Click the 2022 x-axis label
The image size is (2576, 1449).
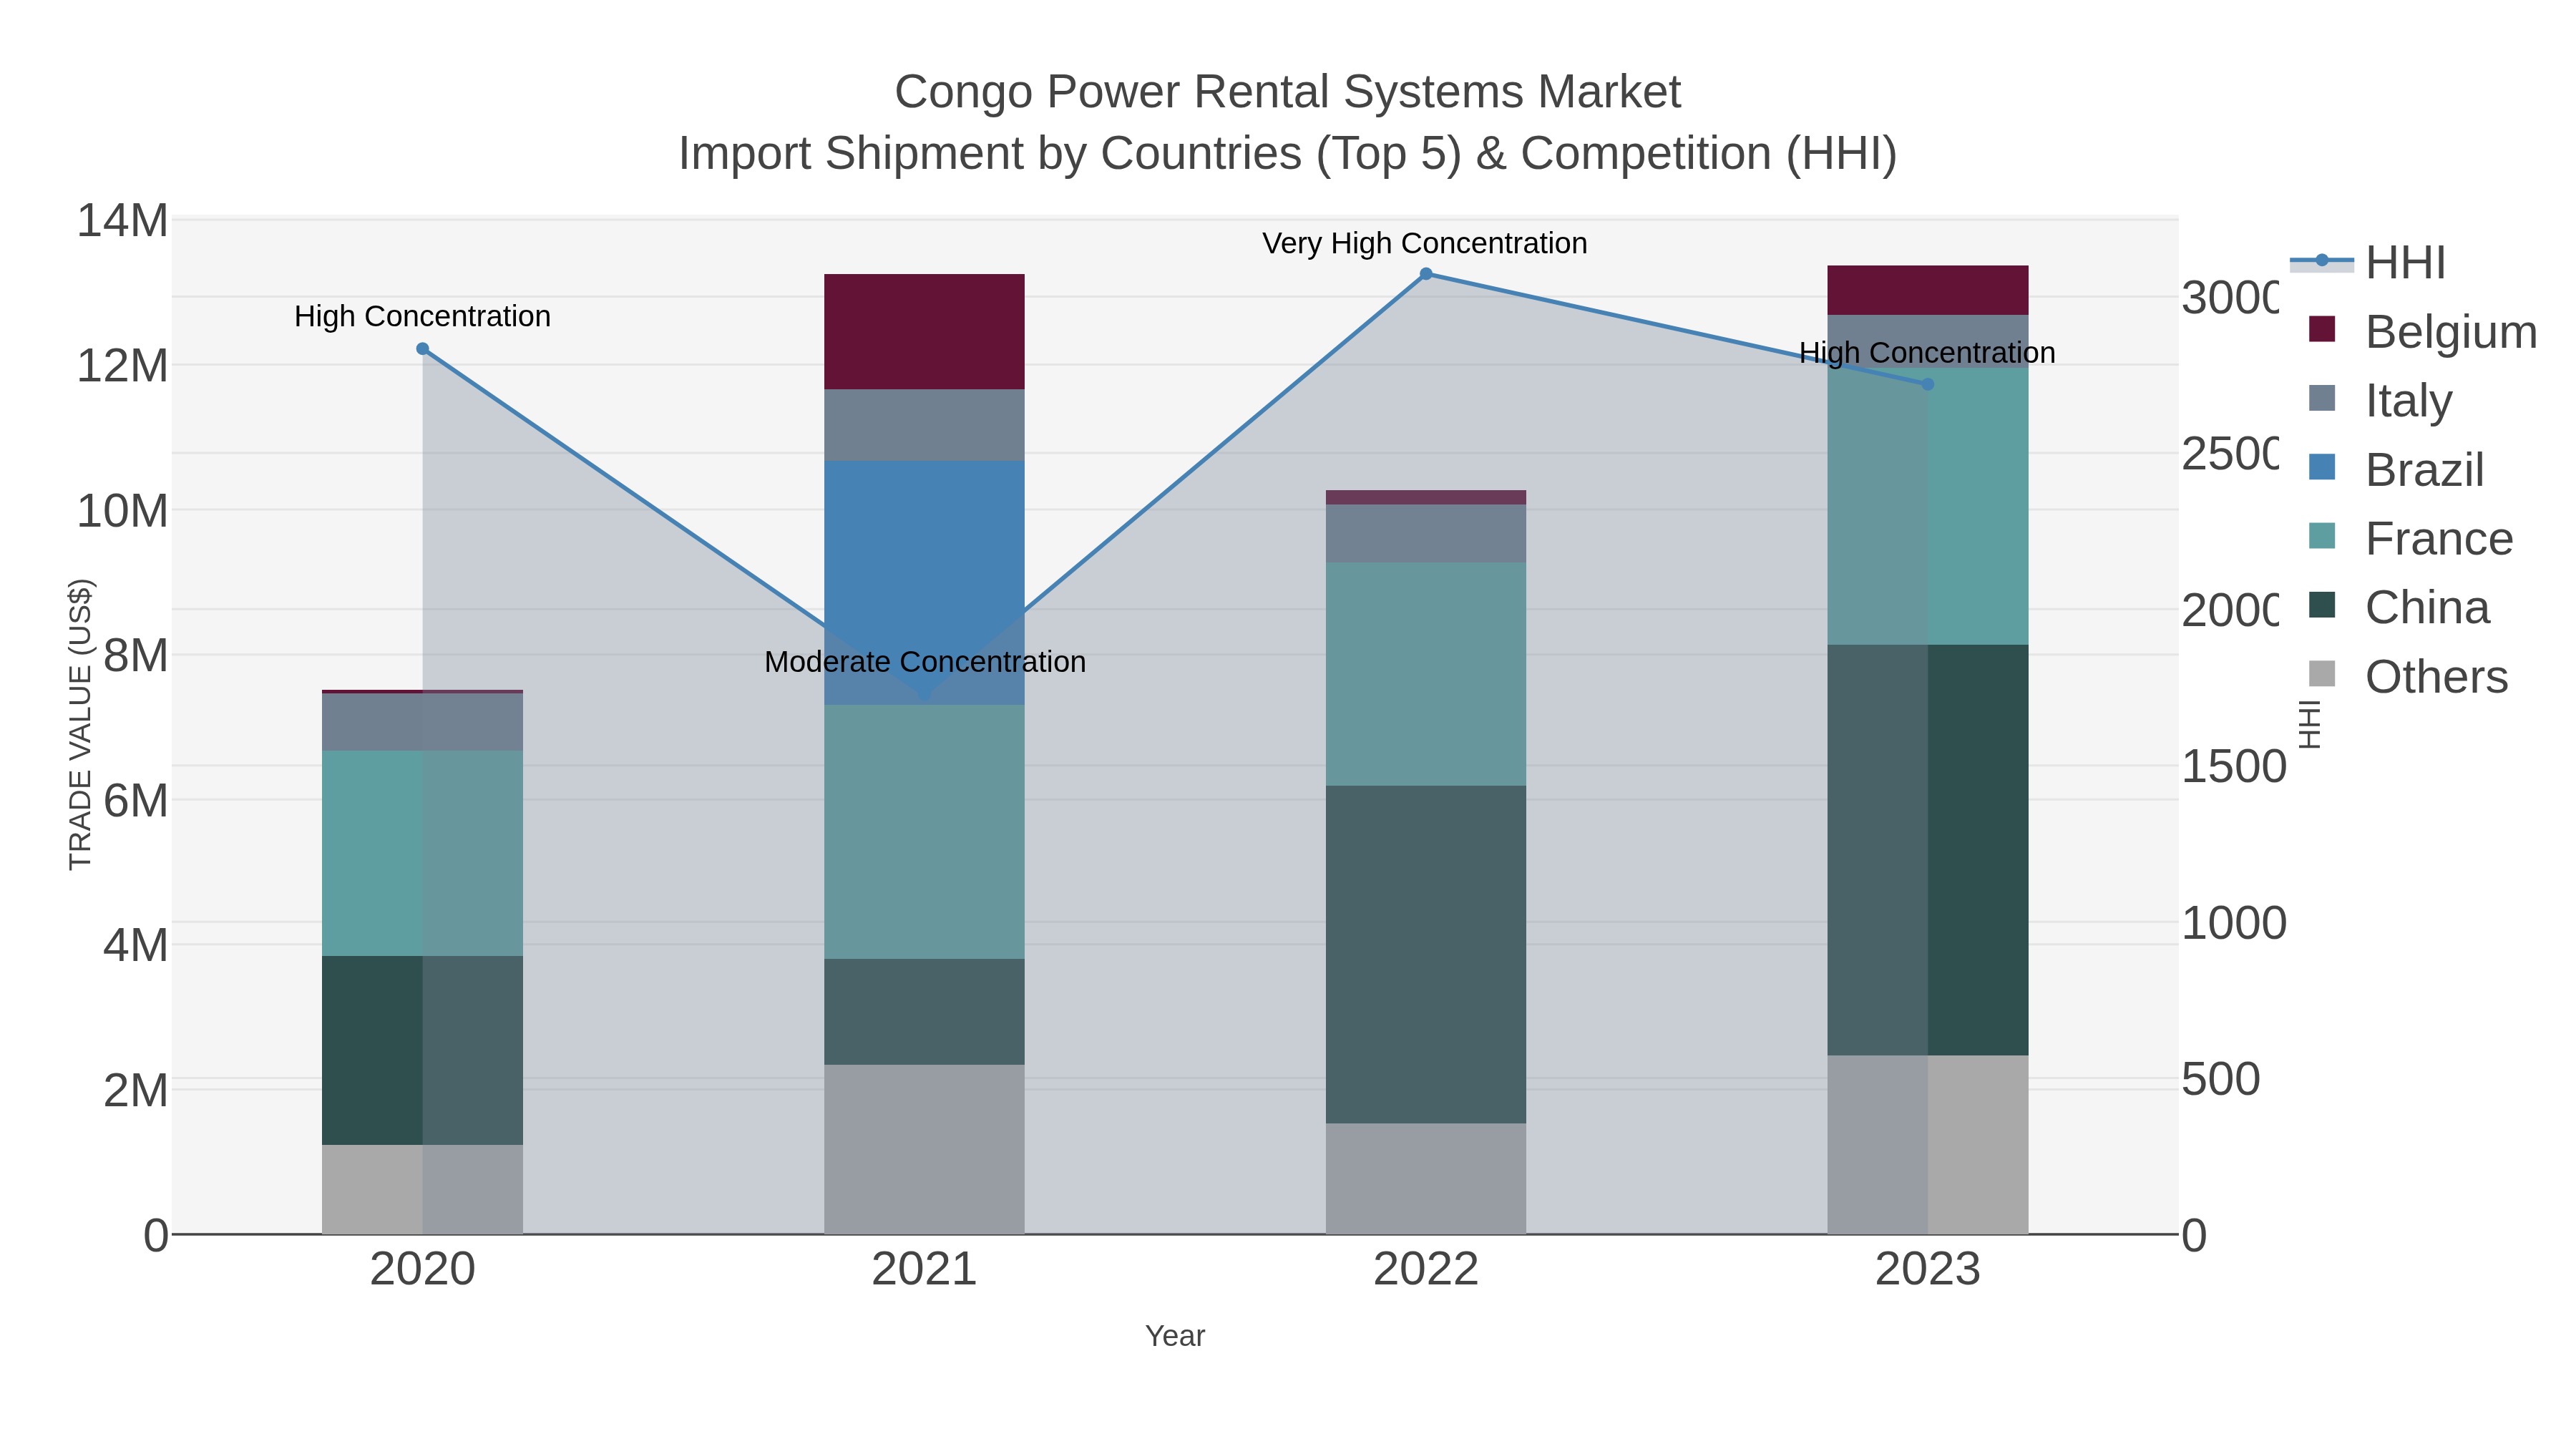coord(1426,1270)
